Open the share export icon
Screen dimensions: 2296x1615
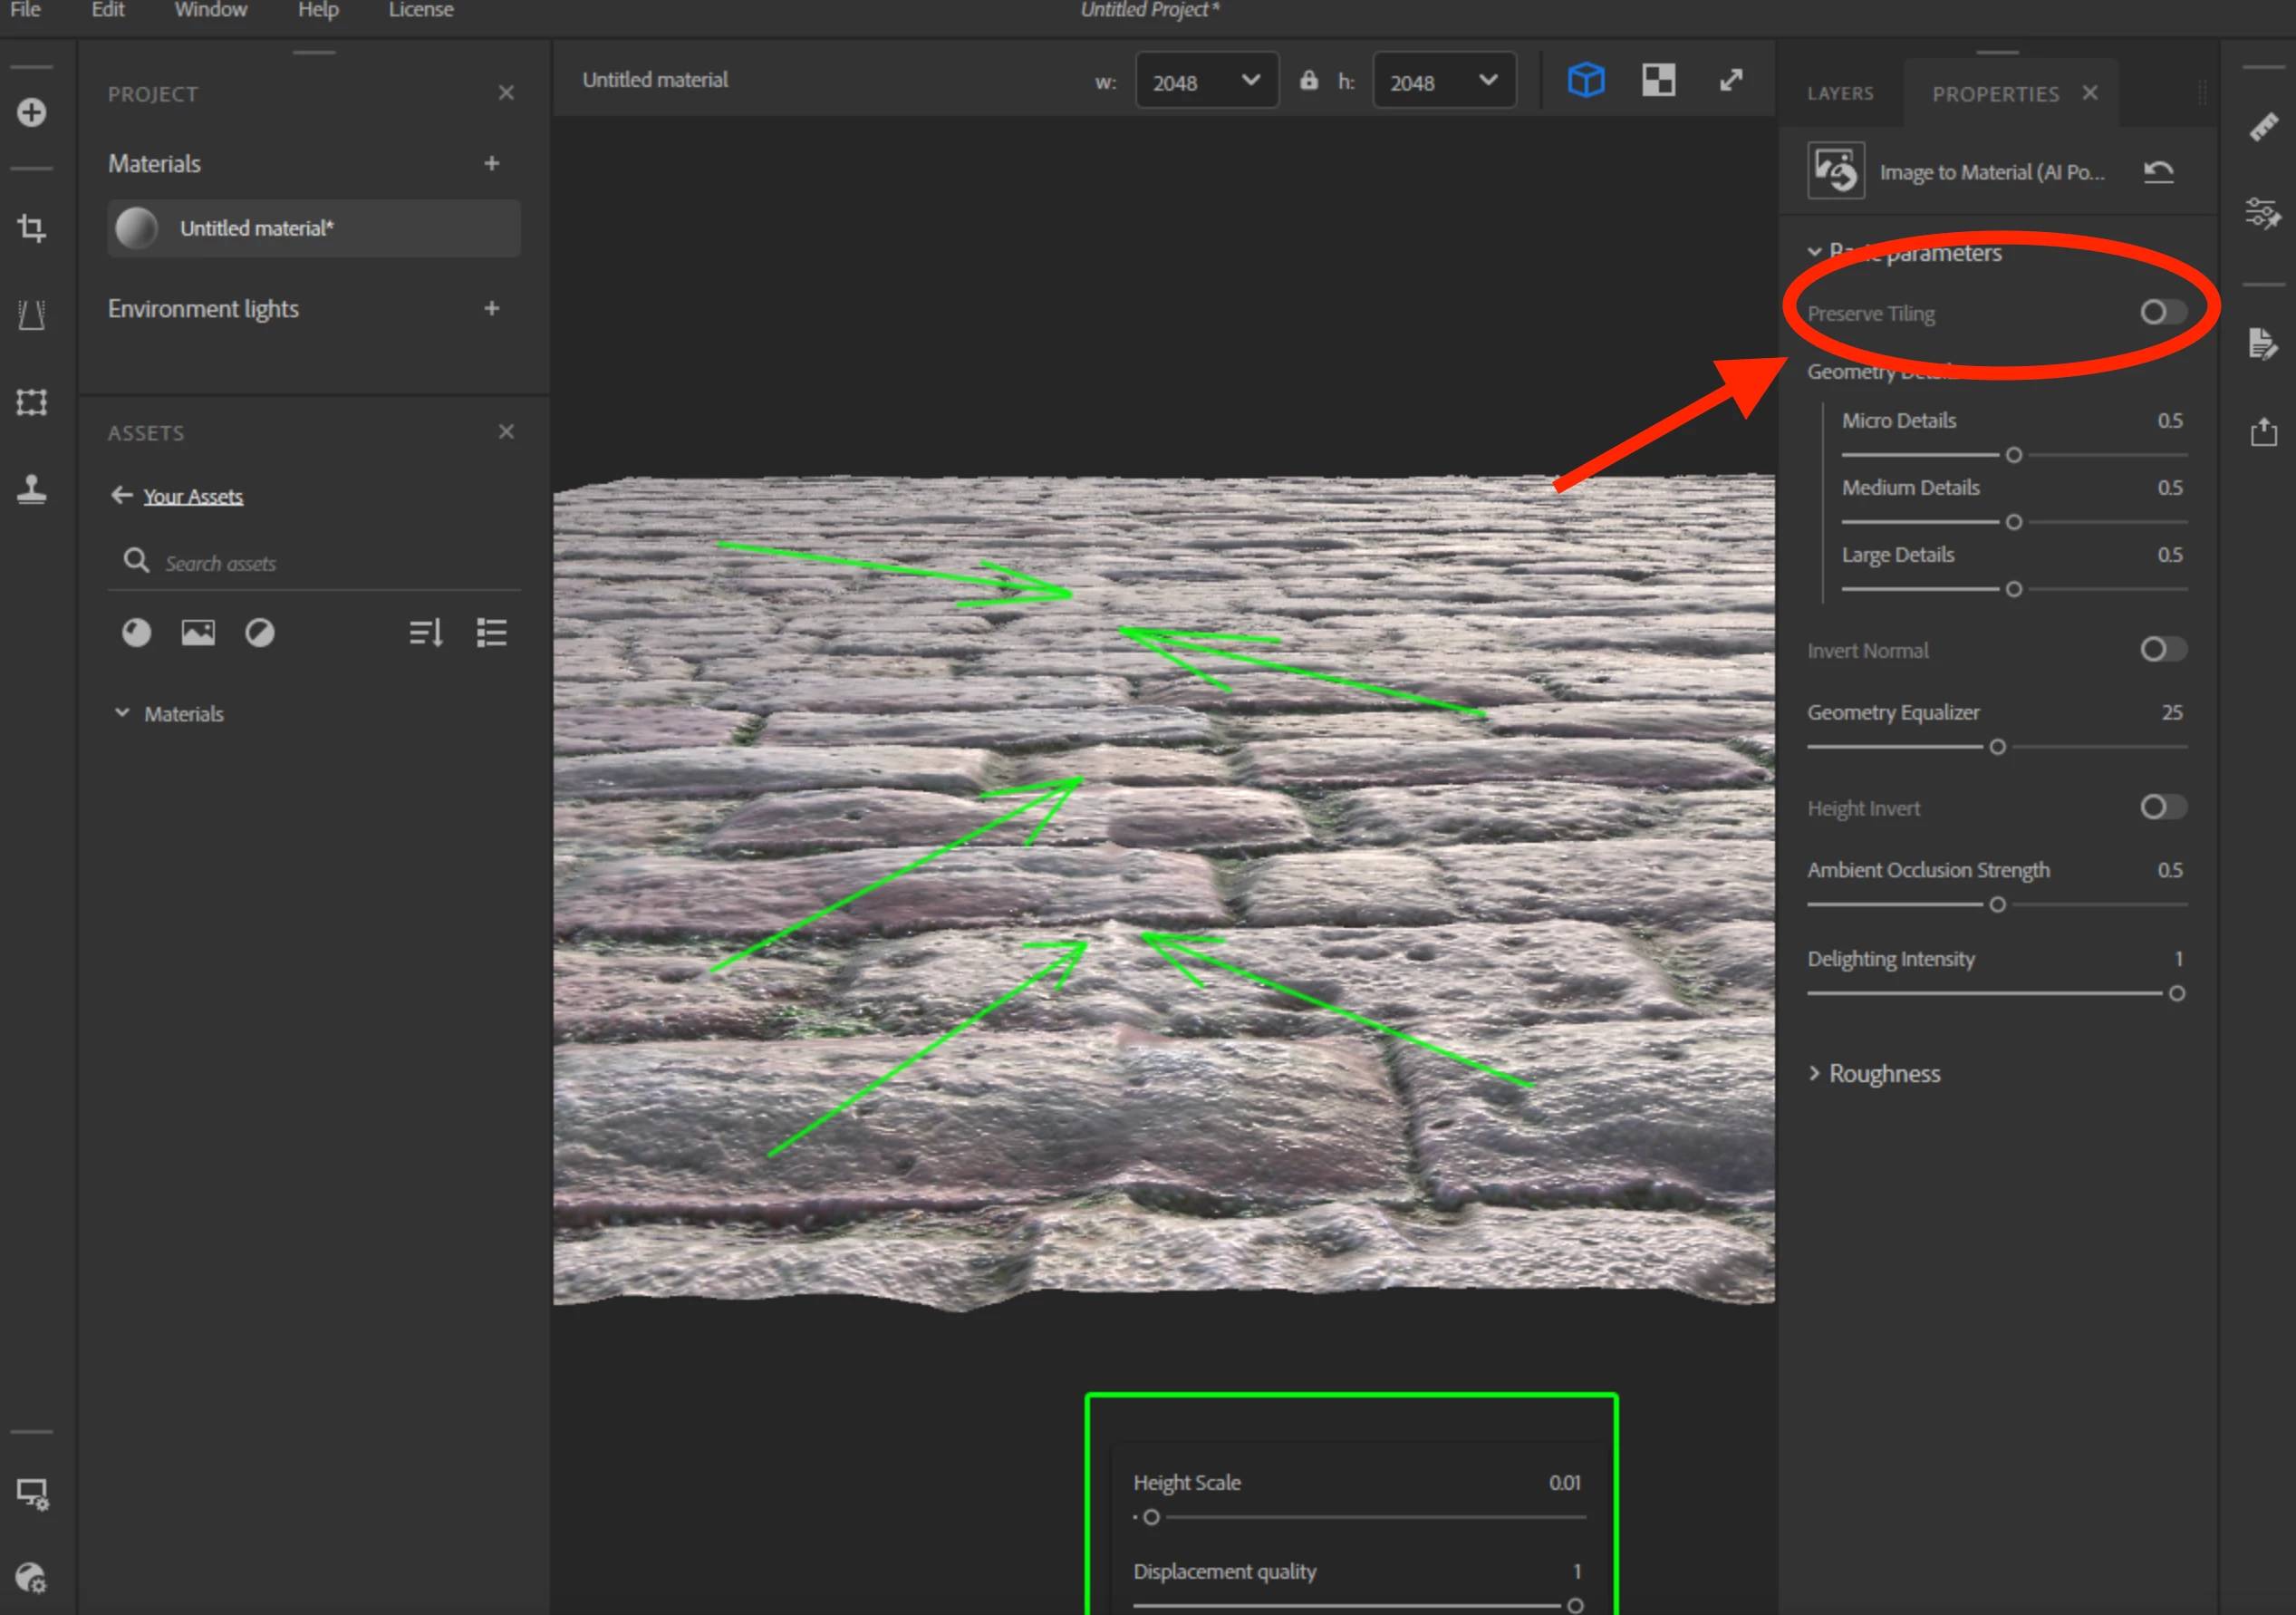[2264, 432]
